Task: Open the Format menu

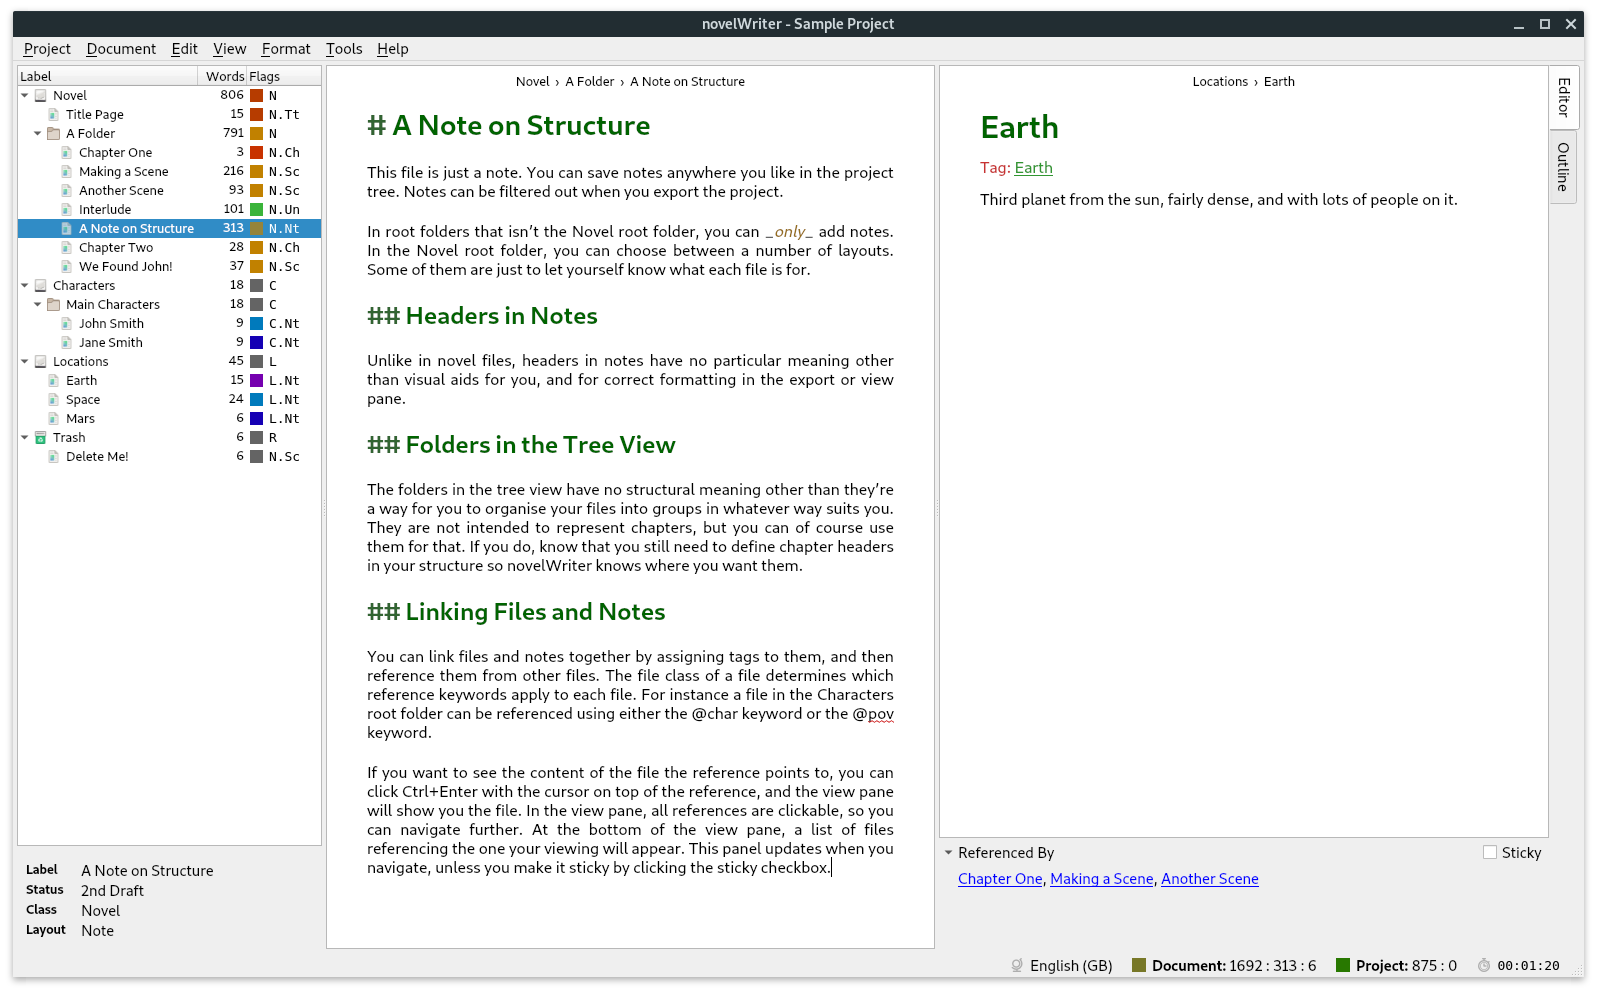Action: 286,49
